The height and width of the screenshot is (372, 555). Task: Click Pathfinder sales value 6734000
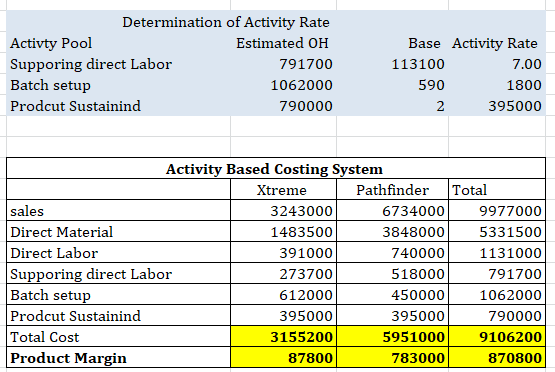click(x=413, y=211)
